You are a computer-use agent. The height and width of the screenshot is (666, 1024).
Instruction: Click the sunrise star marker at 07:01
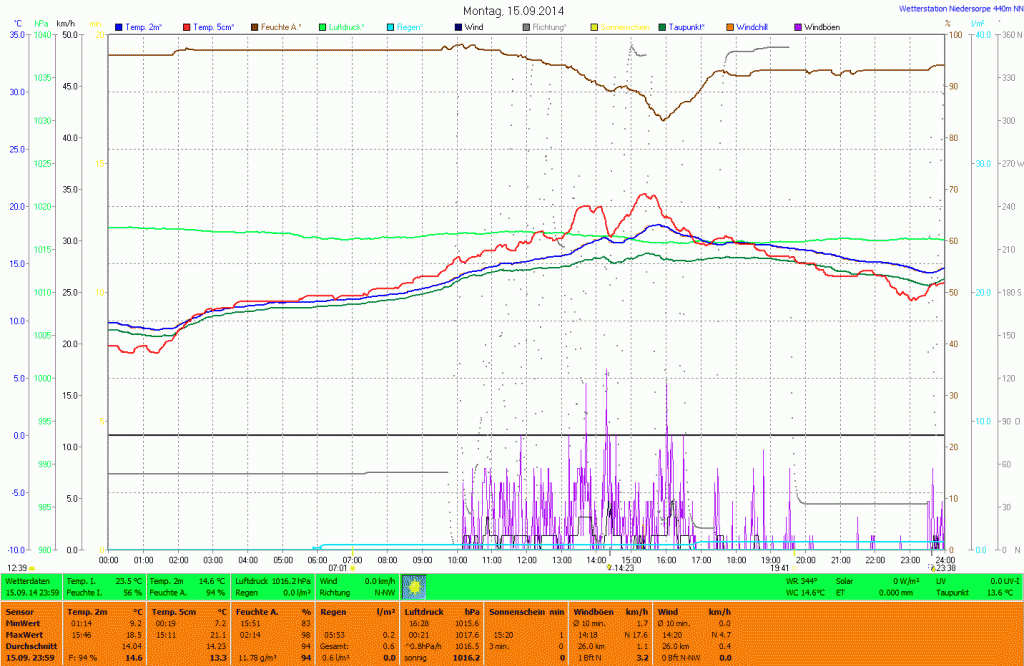coord(352,568)
